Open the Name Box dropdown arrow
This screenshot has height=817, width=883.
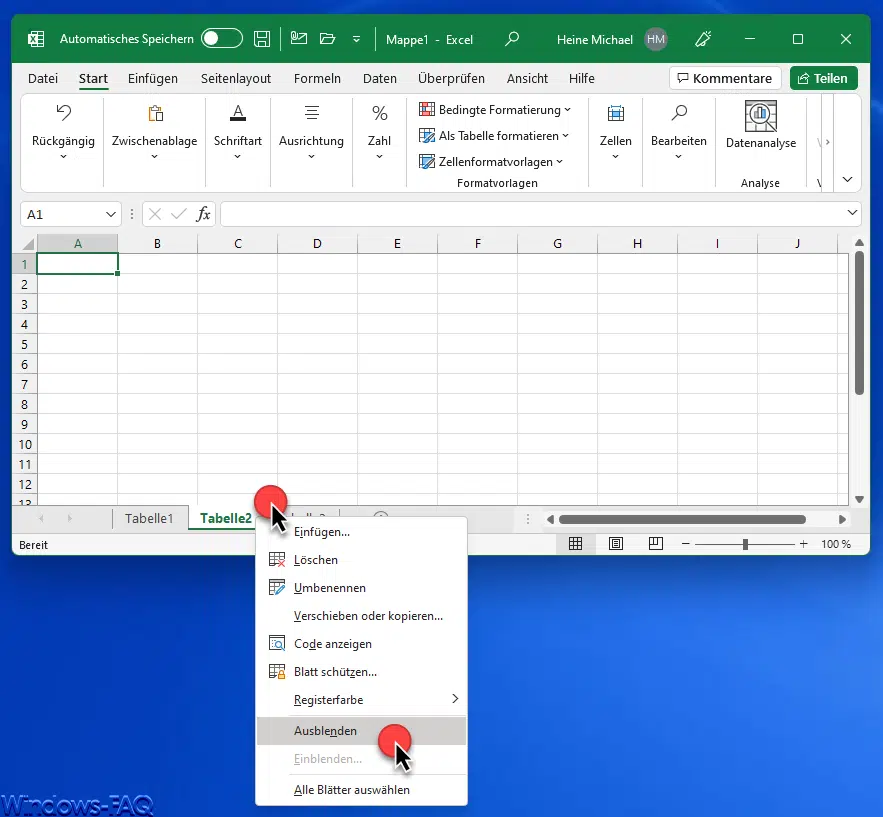click(x=111, y=214)
